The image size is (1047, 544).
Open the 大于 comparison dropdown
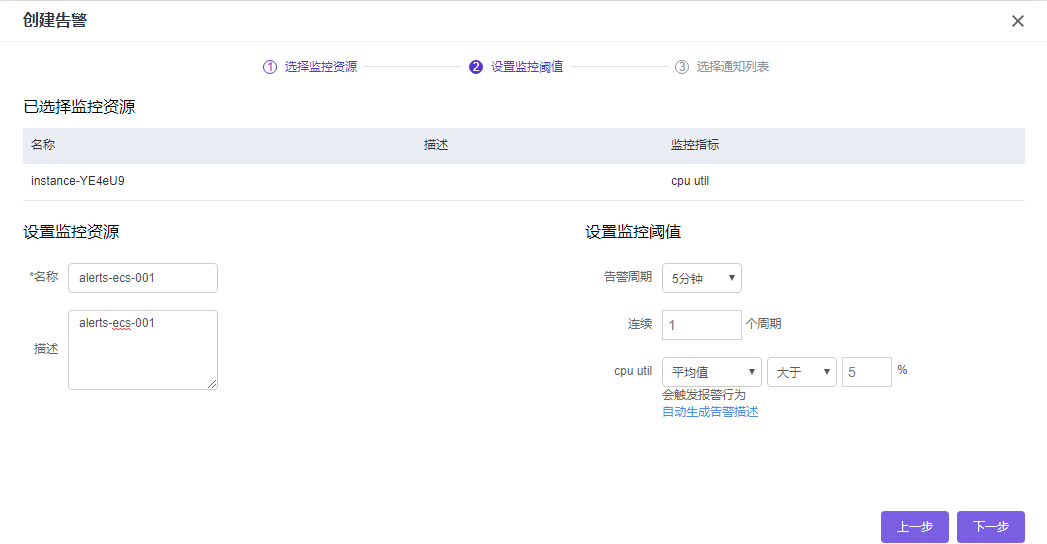point(802,372)
